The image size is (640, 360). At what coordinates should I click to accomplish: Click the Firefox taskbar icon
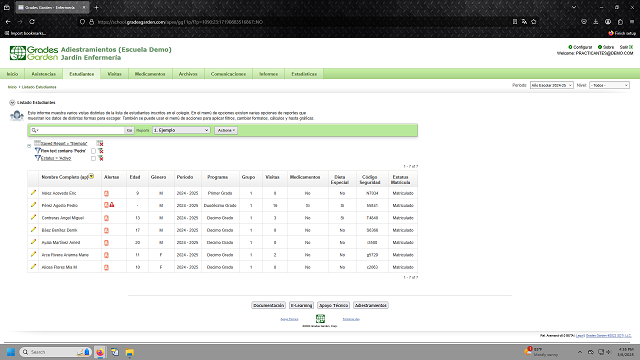click(100, 352)
